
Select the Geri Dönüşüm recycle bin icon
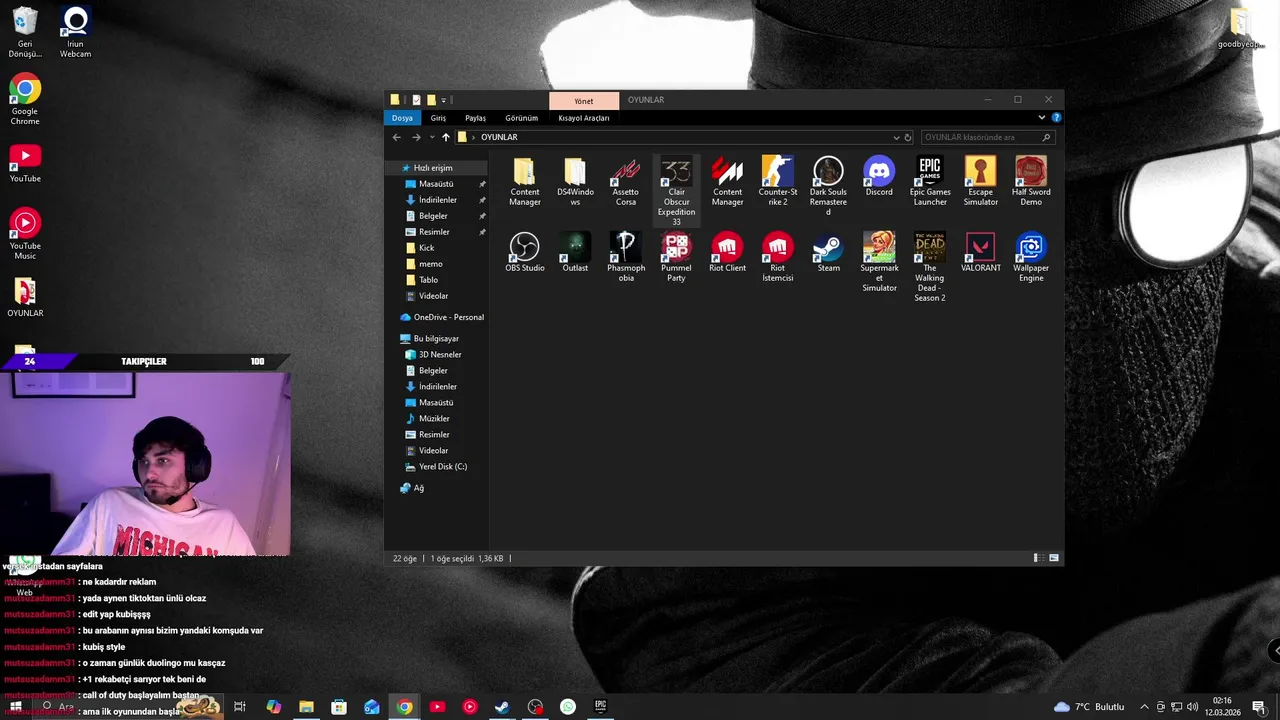[25, 33]
